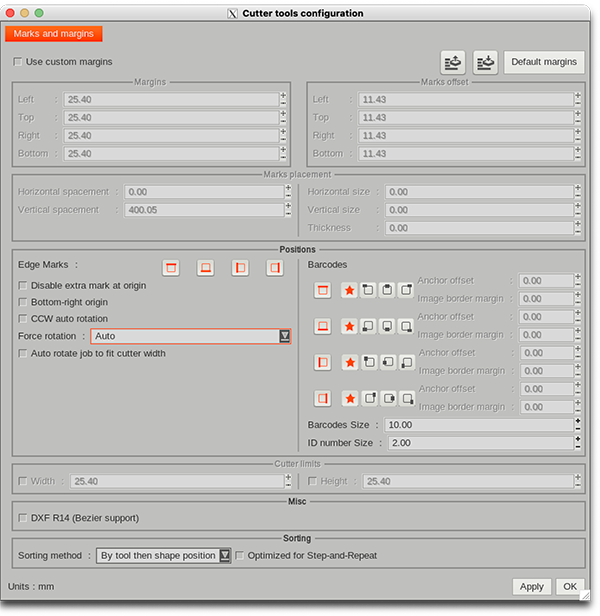The image size is (600, 616).
Task: Toggle left edge mark position
Action: pos(240,268)
